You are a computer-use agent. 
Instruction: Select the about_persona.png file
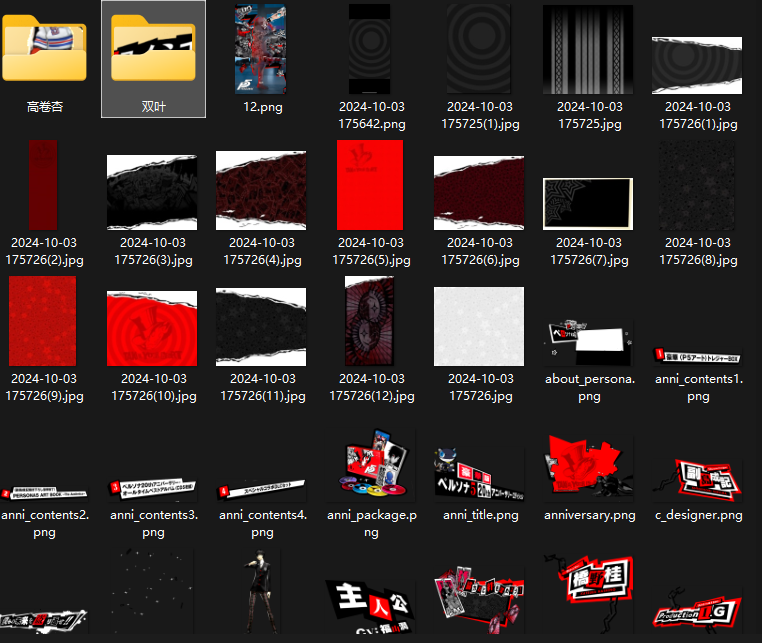(x=589, y=345)
